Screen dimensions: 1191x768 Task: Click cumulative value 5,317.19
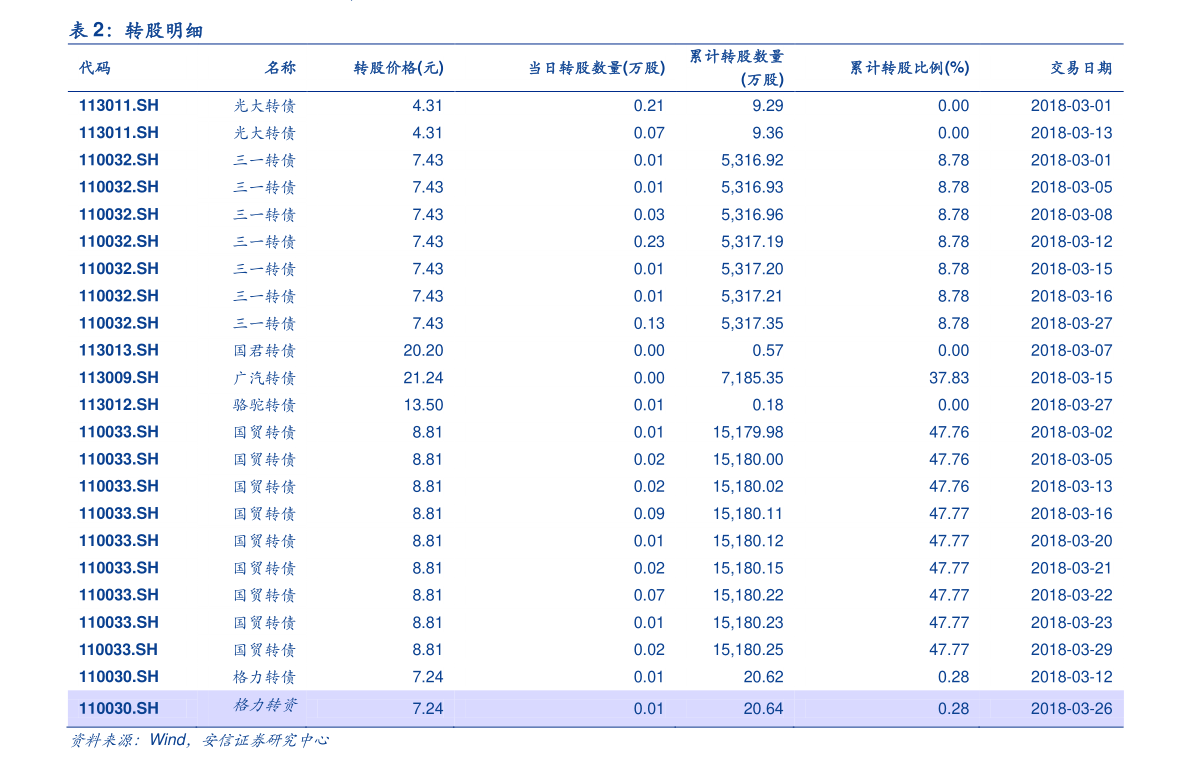(x=752, y=242)
